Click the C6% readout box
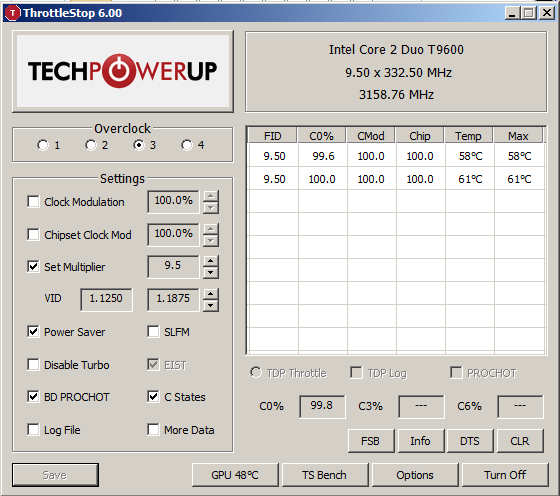The image size is (560, 496). coord(520,406)
